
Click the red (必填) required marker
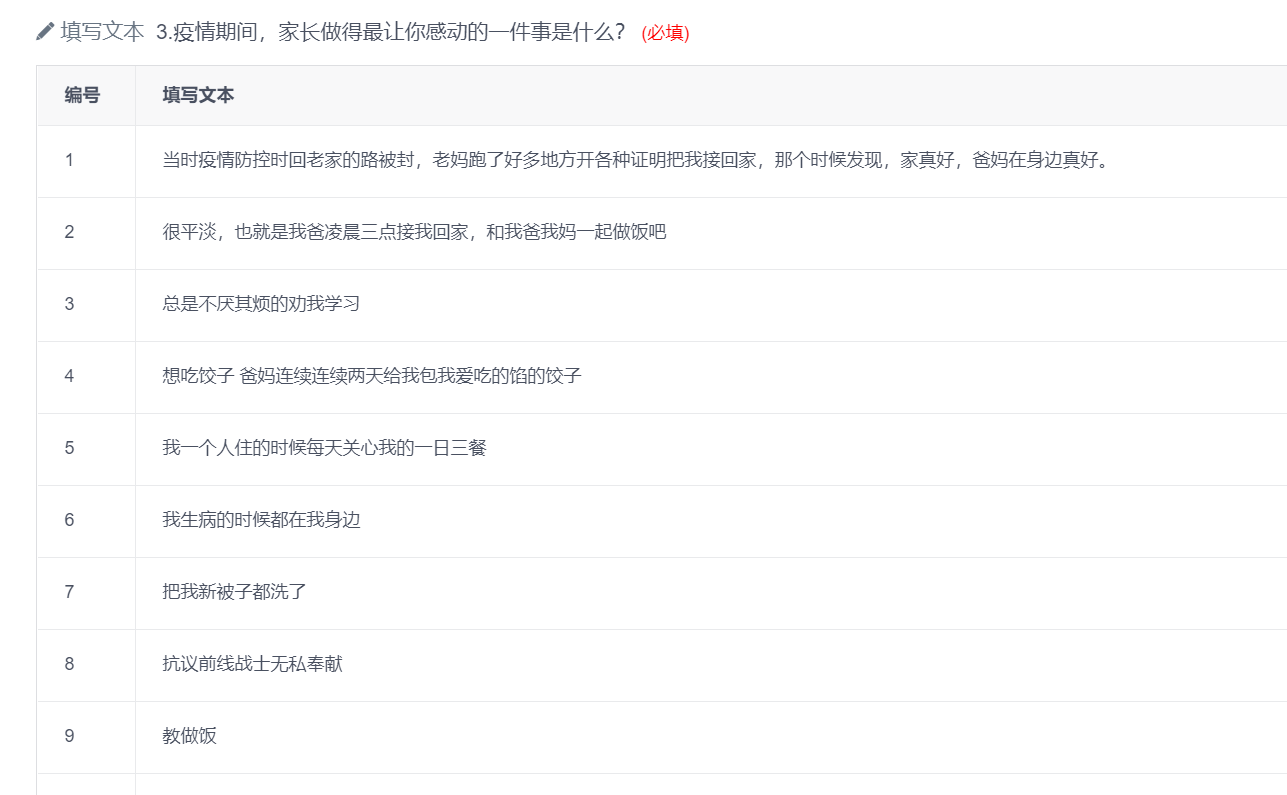[x=665, y=33]
